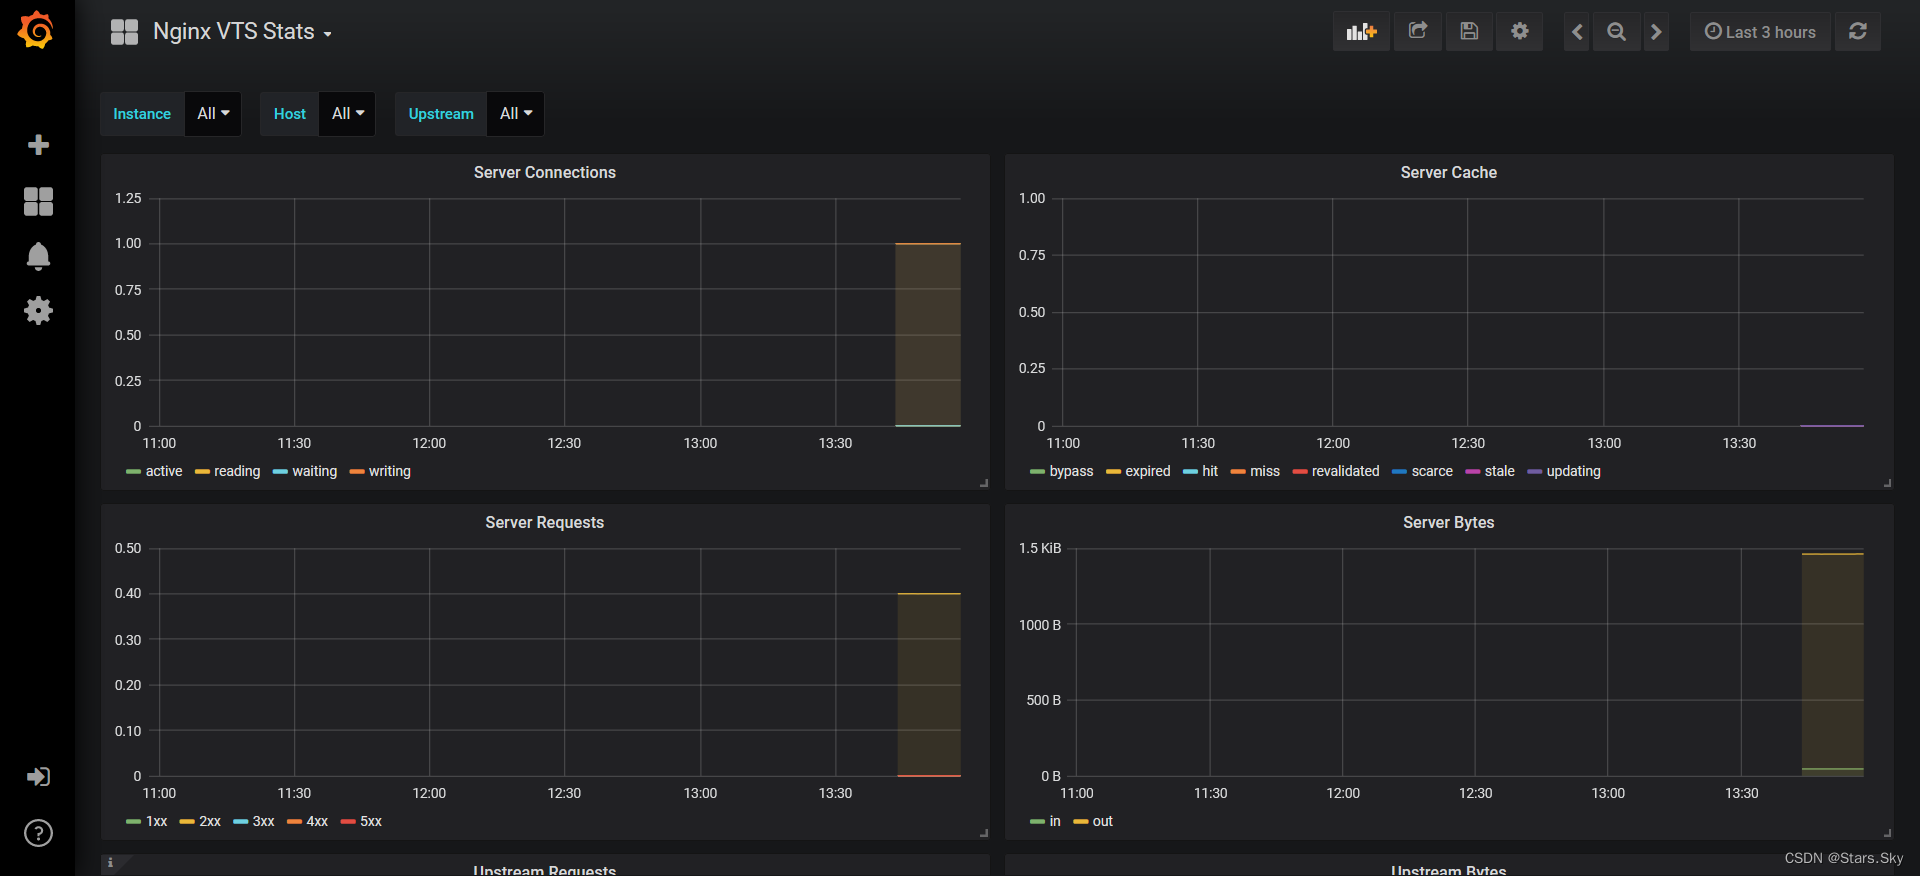
Task: Click the resize handle of Server Bytes panel
Action: (1888, 833)
